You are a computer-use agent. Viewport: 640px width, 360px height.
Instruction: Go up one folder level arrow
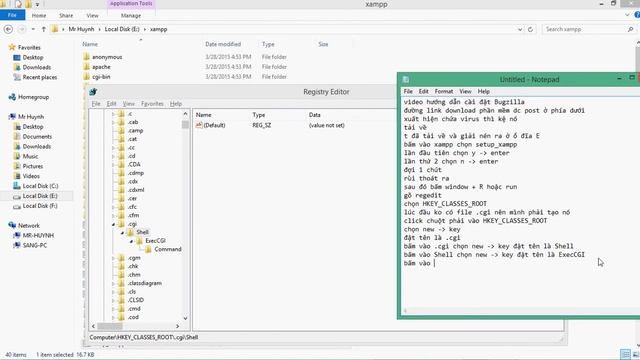(44, 29)
